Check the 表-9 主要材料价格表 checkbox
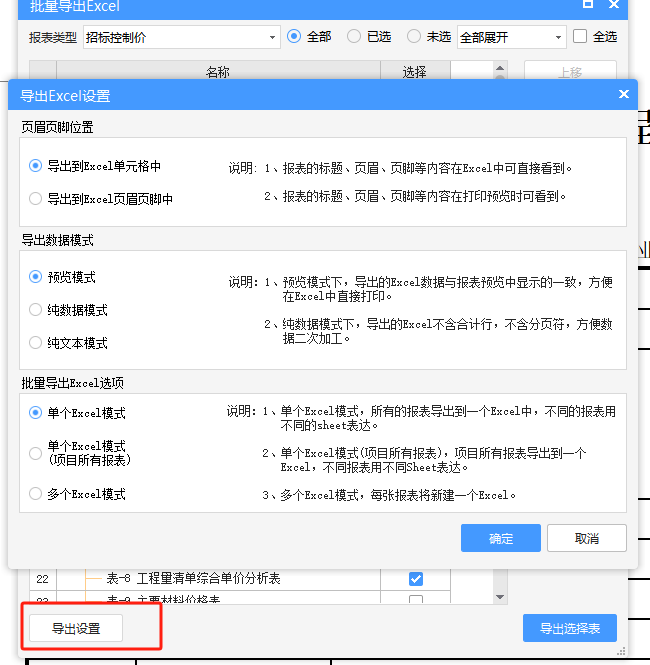 click(x=416, y=599)
